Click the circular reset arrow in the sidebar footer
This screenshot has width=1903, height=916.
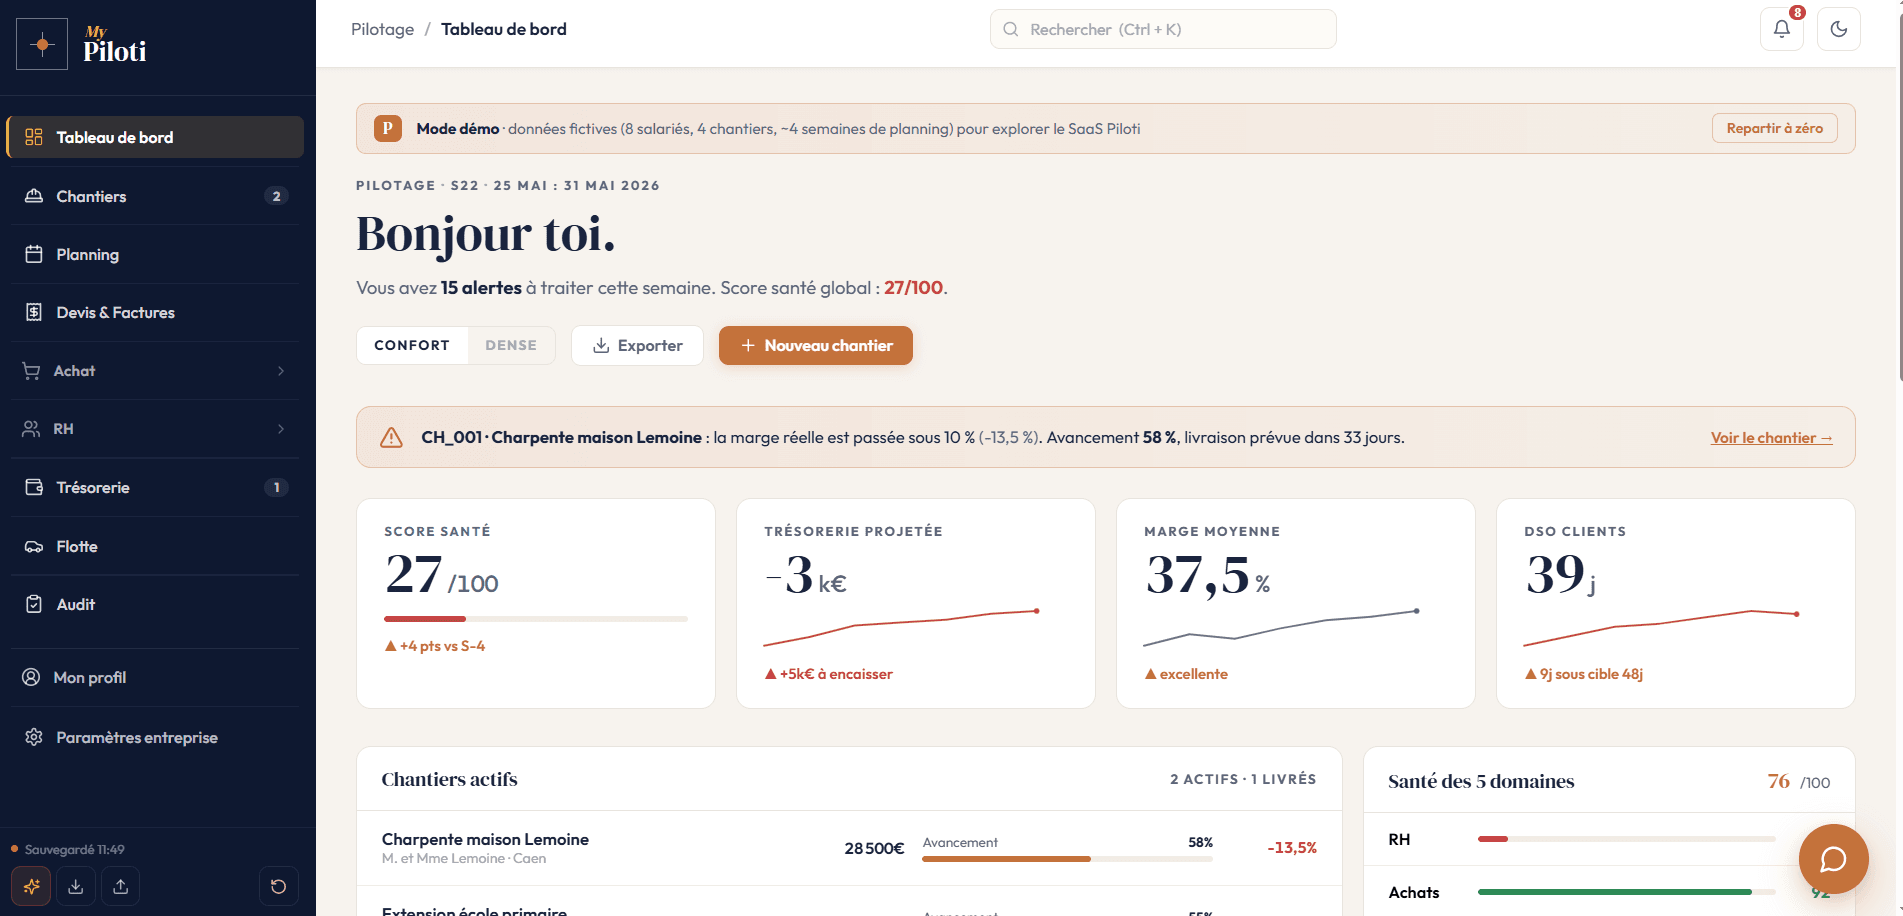pos(279,886)
